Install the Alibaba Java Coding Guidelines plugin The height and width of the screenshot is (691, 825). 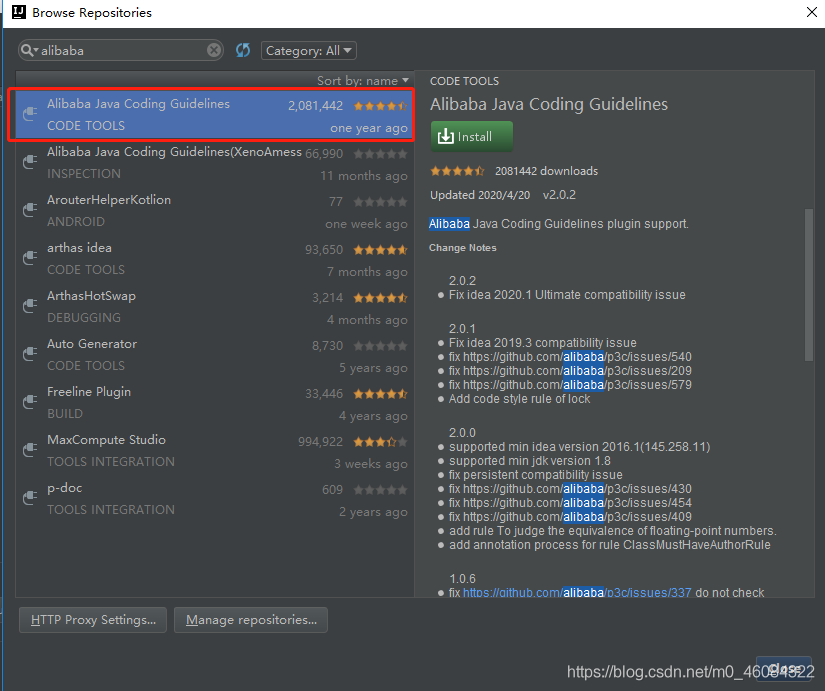tap(471, 136)
